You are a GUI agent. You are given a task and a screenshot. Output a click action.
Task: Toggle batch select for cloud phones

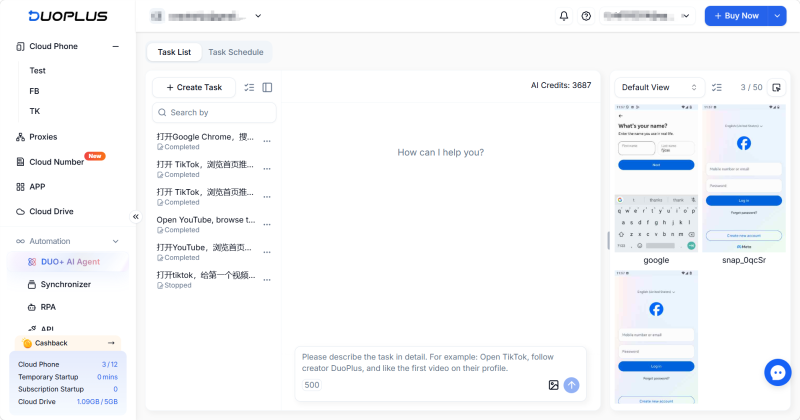(x=717, y=88)
